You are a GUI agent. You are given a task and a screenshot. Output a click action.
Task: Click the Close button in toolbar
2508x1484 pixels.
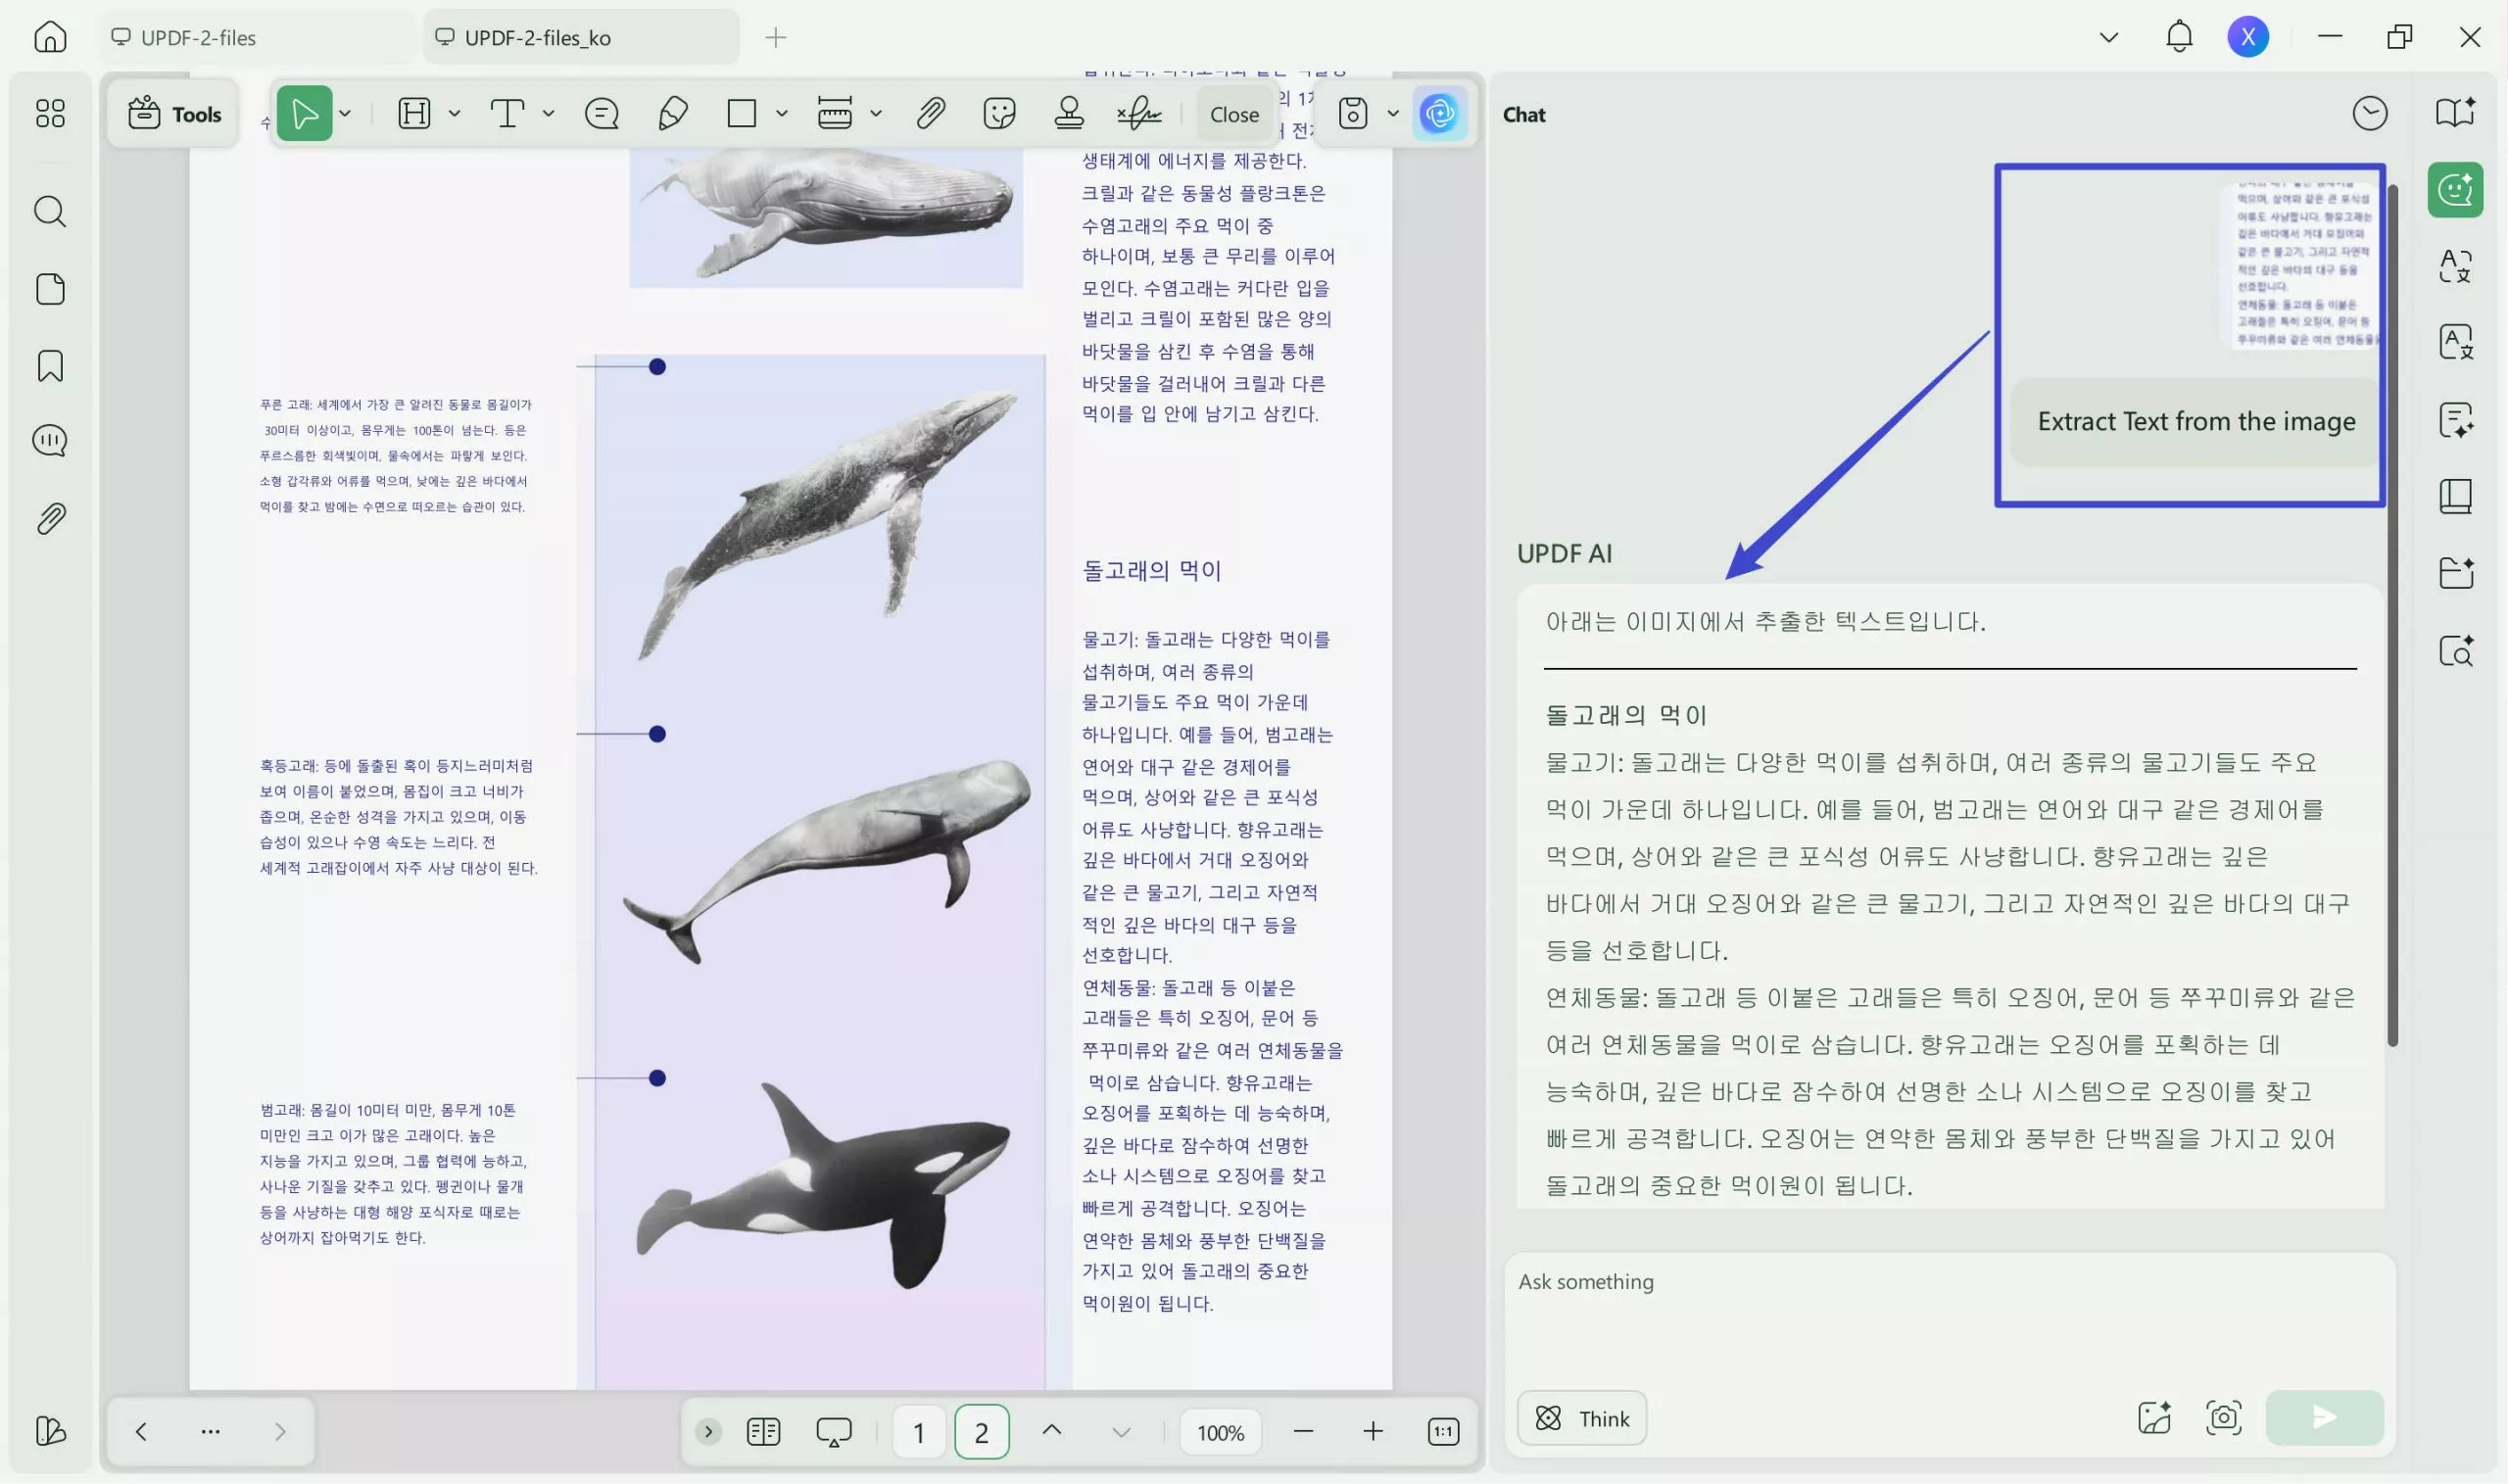click(1234, 114)
